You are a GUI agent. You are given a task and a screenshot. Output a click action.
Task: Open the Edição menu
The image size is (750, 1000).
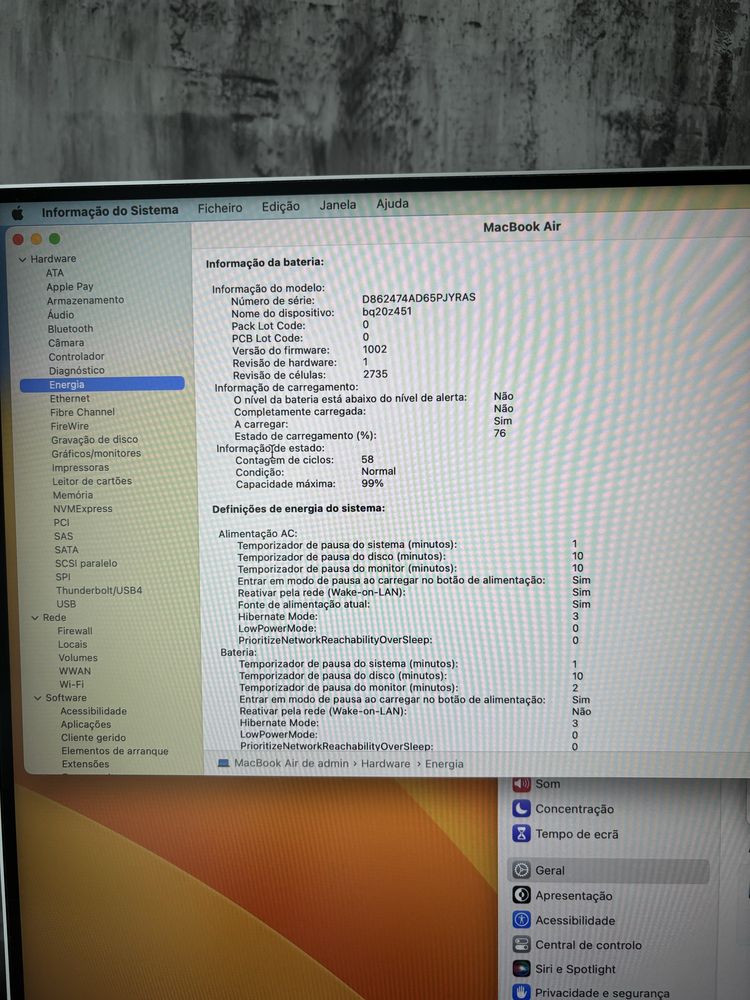pyautogui.click(x=281, y=206)
